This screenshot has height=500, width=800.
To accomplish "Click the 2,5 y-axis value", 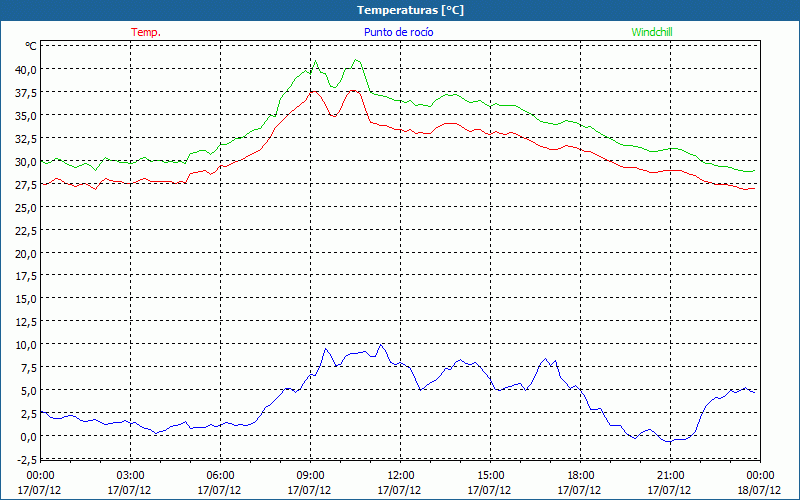I will [x=29, y=414].
